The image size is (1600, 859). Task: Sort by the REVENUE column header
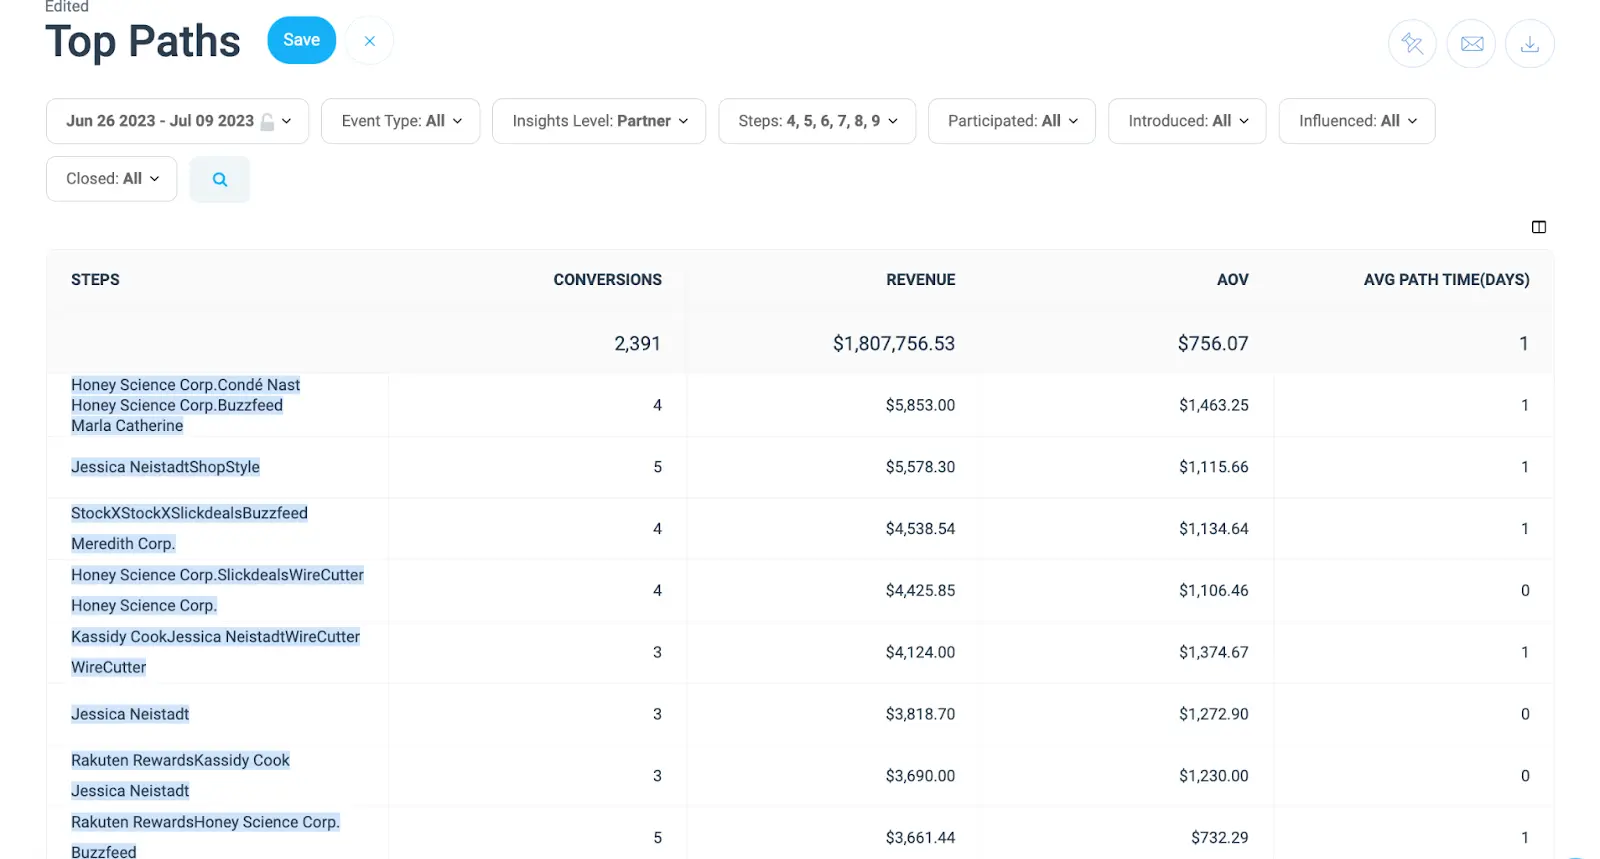click(920, 280)
